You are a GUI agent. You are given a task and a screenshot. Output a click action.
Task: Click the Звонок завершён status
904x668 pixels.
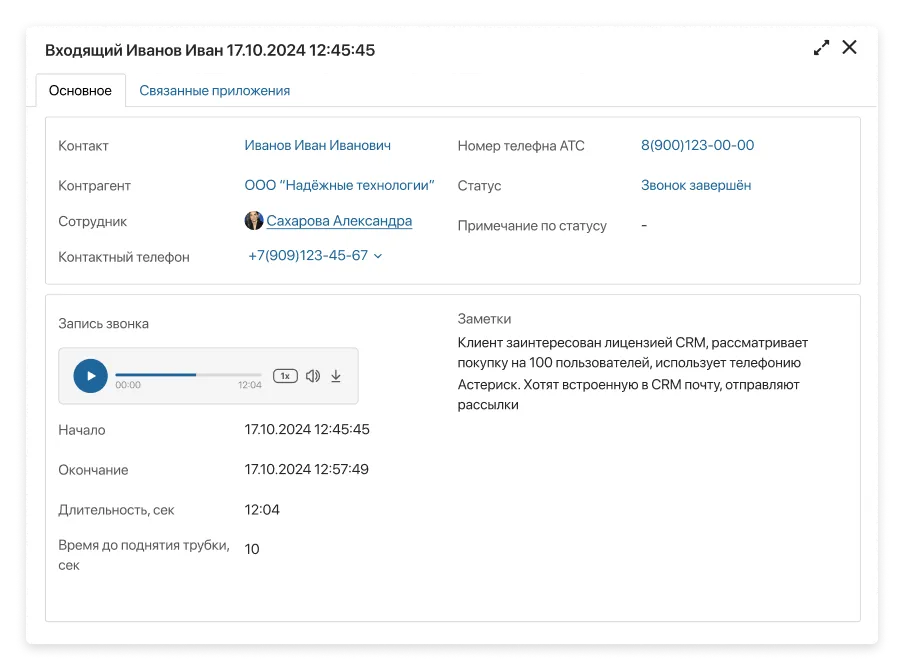[695, 185]
